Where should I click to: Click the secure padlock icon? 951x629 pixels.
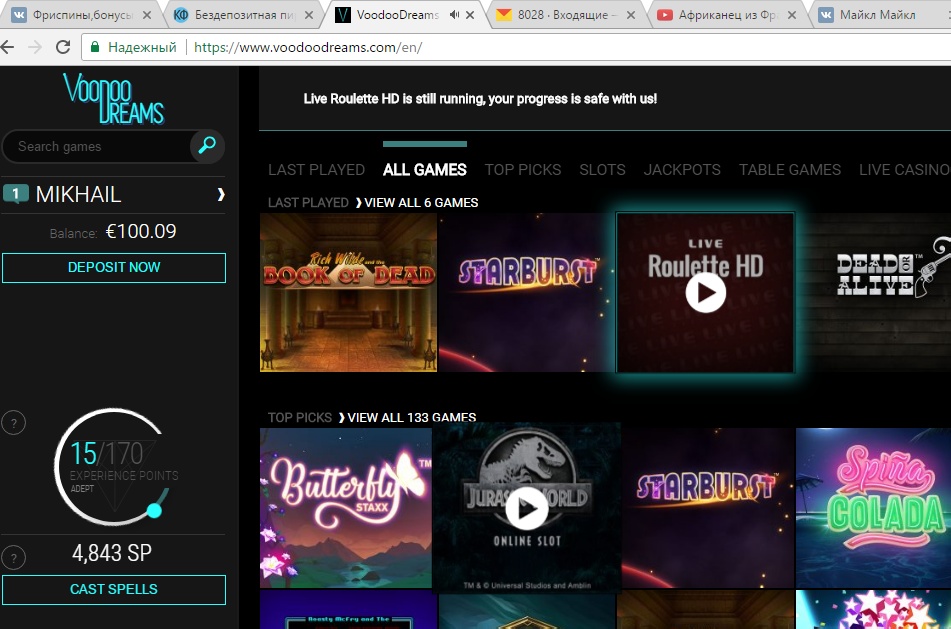(95, 47)
